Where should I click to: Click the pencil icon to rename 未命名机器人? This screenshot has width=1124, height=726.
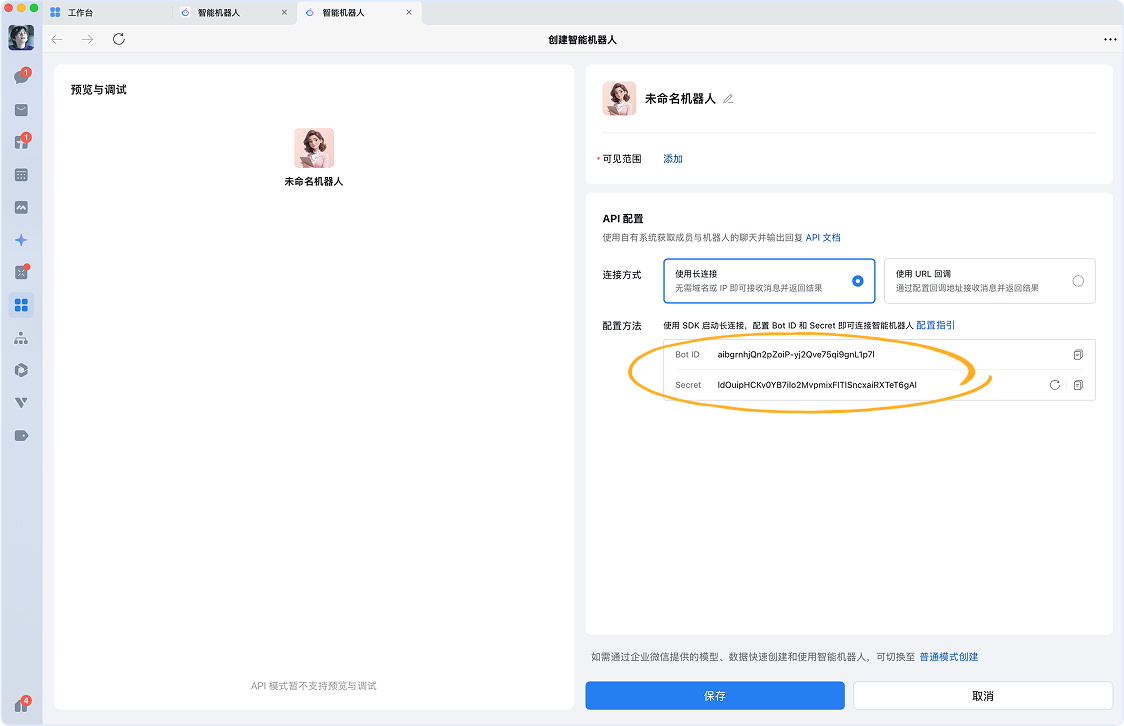tap(728, 99)
